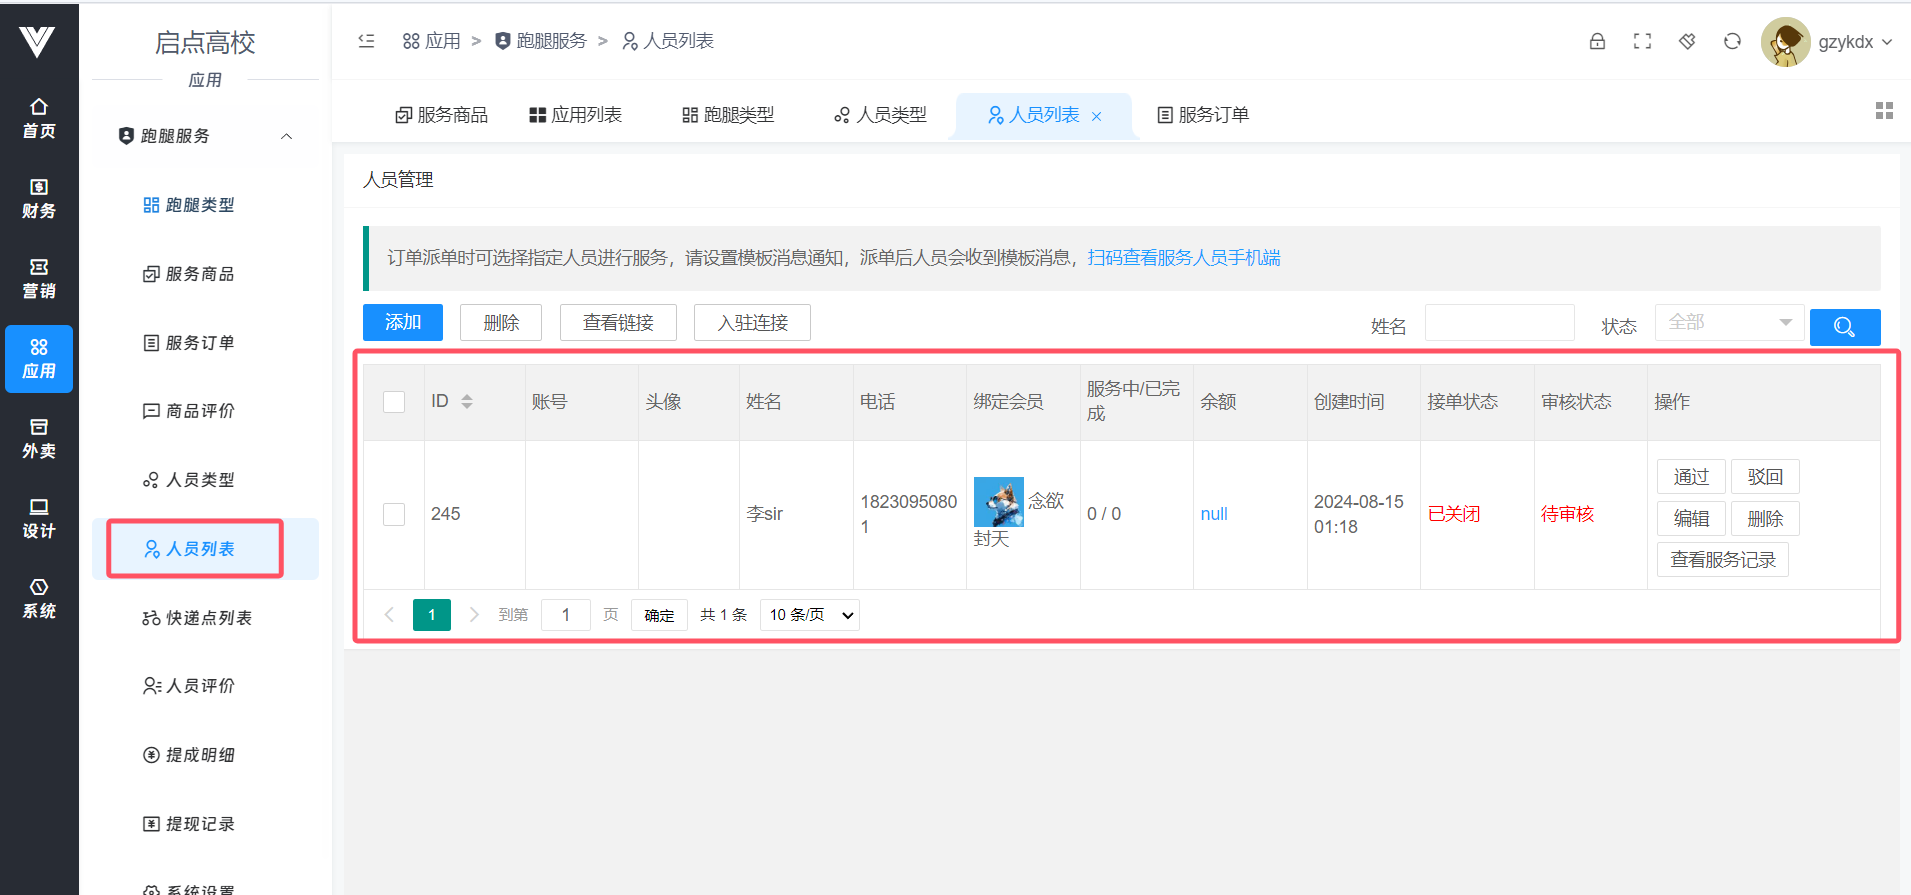This screenshot has width=1911, height=895.
Task: Open the tab grid menu icon
Action: [x=1884, y=111]
